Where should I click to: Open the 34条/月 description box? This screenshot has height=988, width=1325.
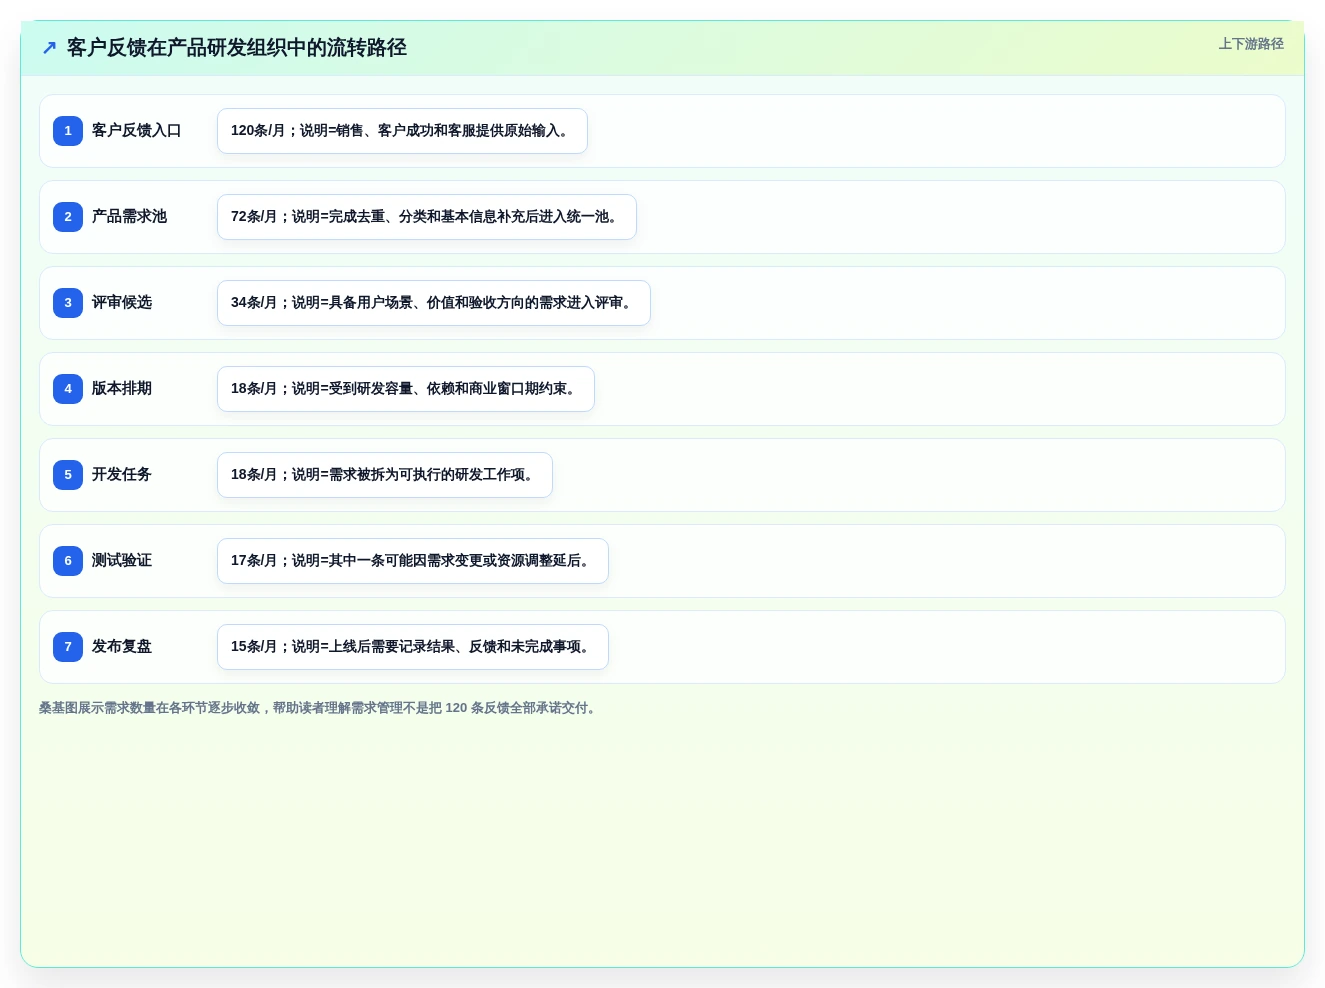(434, 303)
